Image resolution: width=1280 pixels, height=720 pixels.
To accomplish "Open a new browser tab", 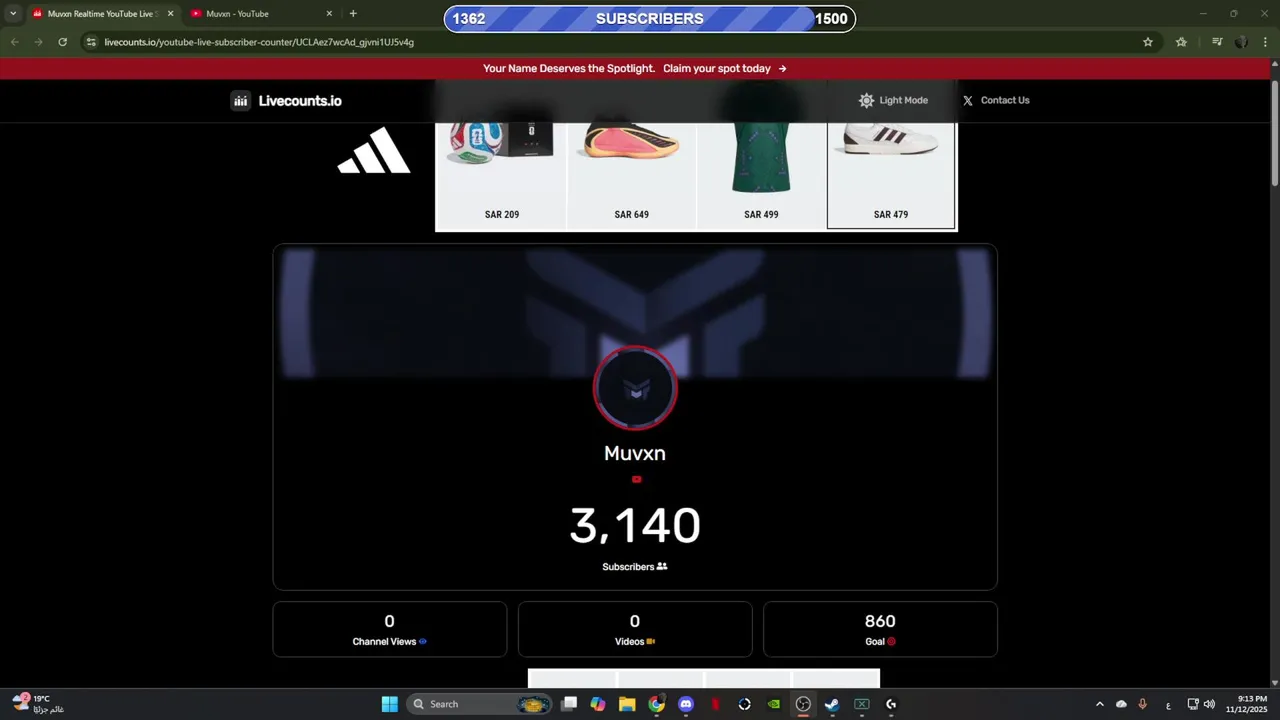I will pyautogui.click(x=353, y=14).
